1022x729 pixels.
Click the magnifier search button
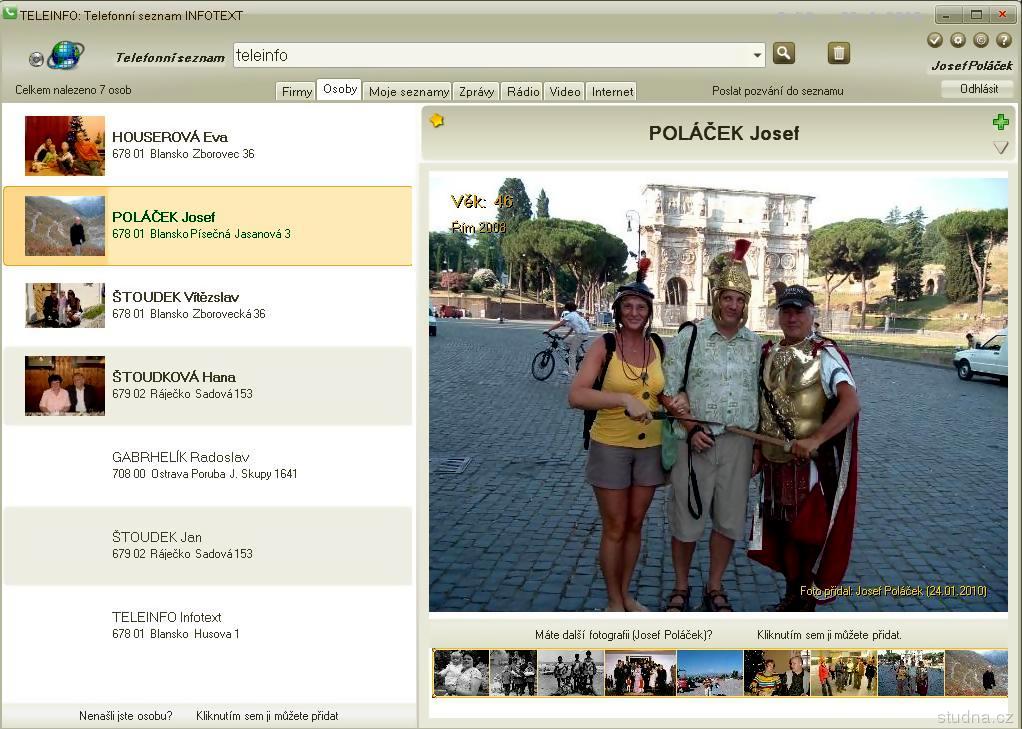point(783,53)
